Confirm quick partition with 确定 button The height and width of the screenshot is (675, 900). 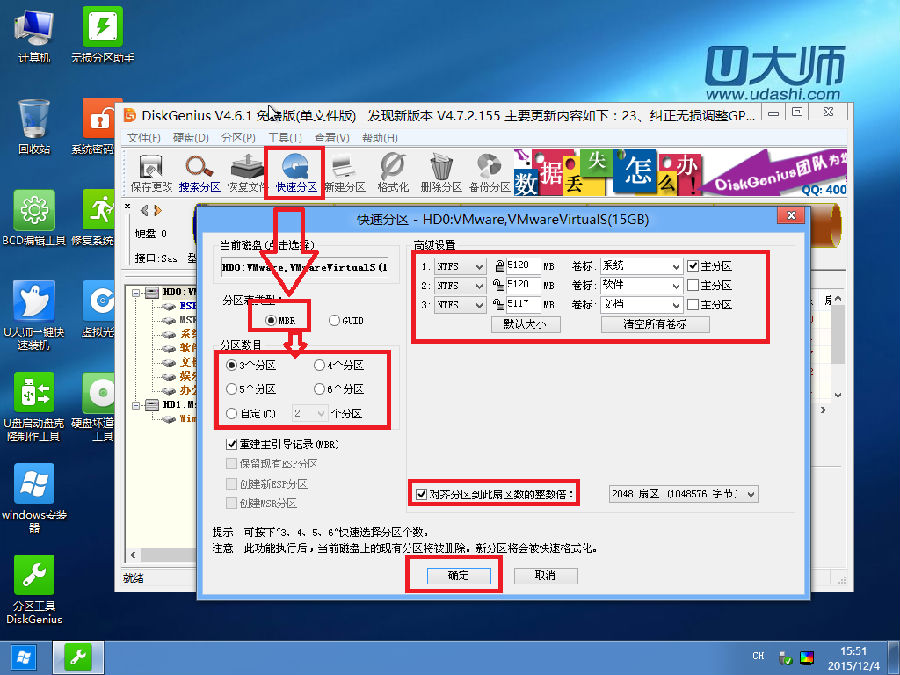tap(459, 576)
